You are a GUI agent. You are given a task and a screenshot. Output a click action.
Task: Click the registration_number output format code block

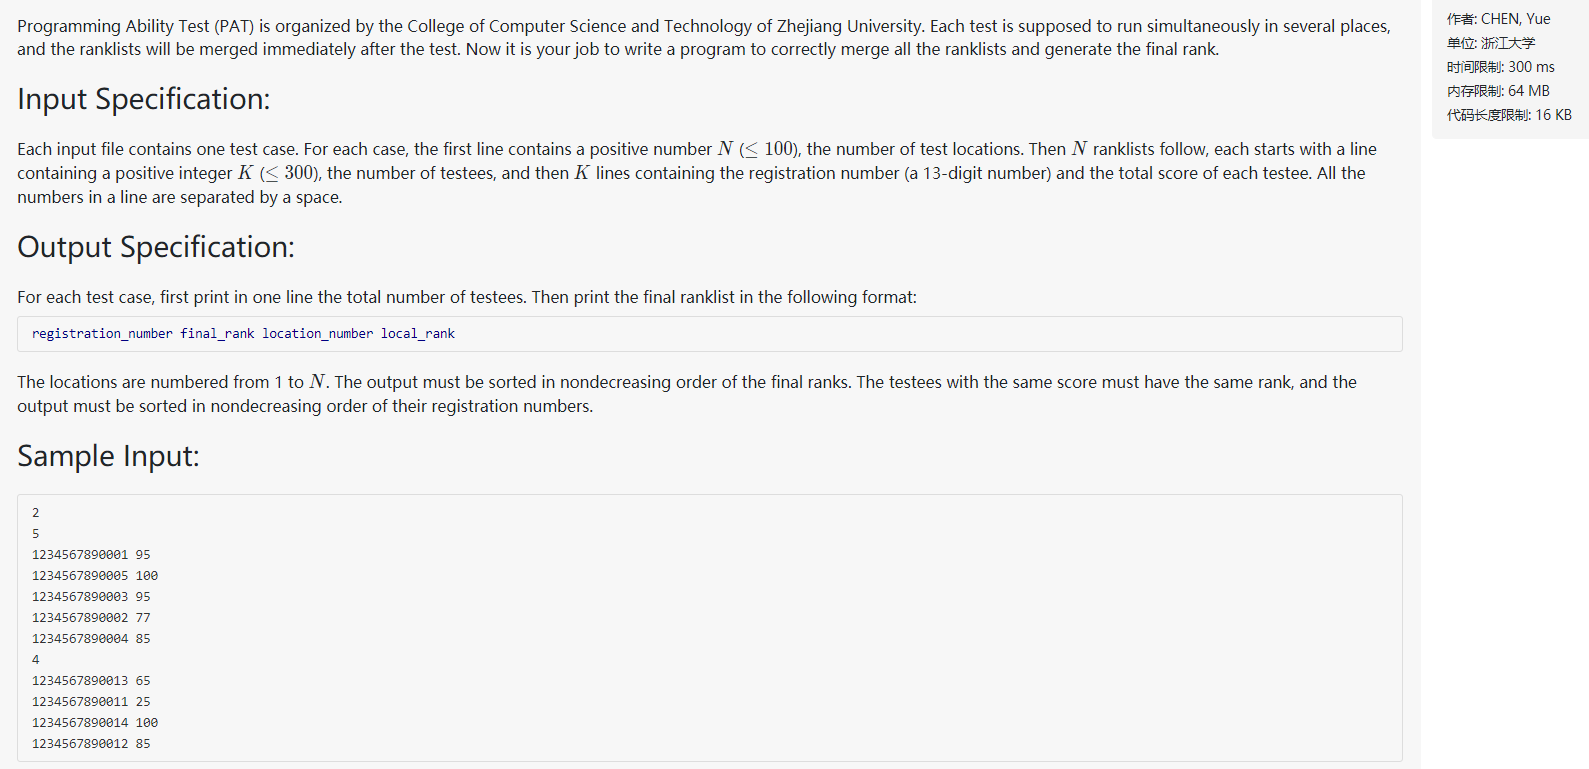point(243,334)
